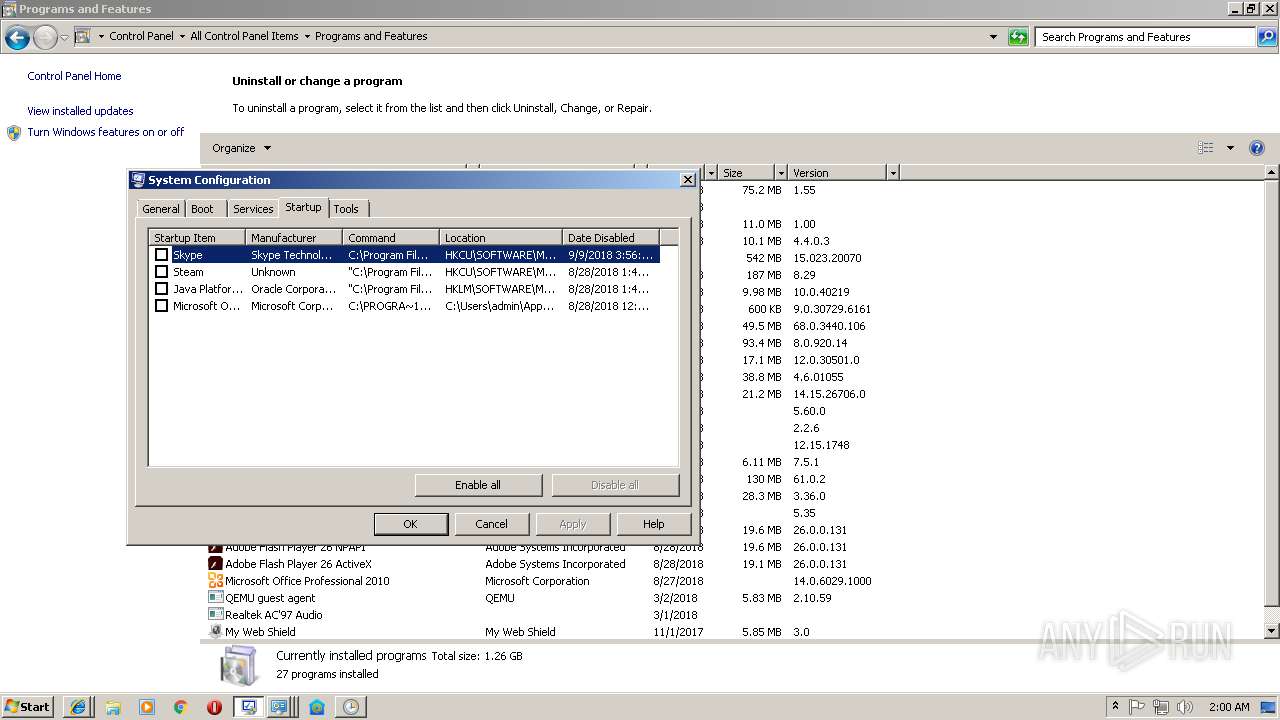
Task: Tick the Java Platform startup checkbox
Action: click(161, 289)
